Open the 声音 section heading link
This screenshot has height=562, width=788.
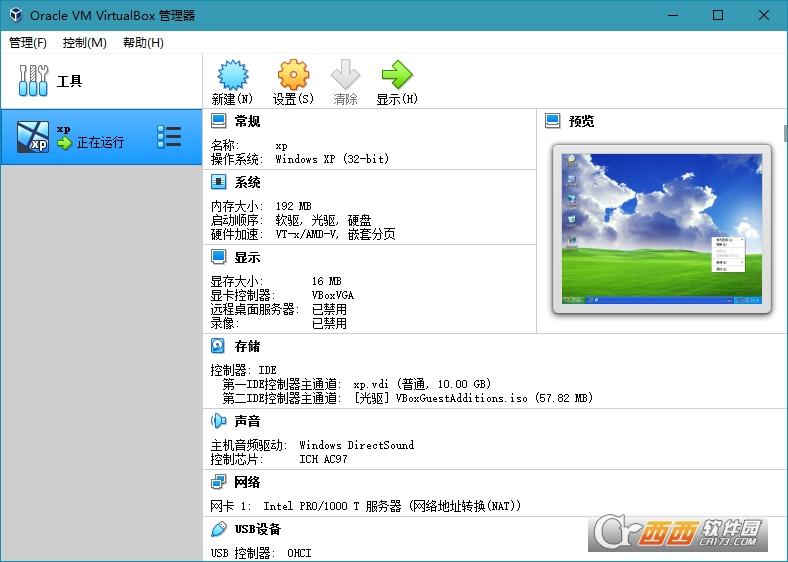[247, 421]
